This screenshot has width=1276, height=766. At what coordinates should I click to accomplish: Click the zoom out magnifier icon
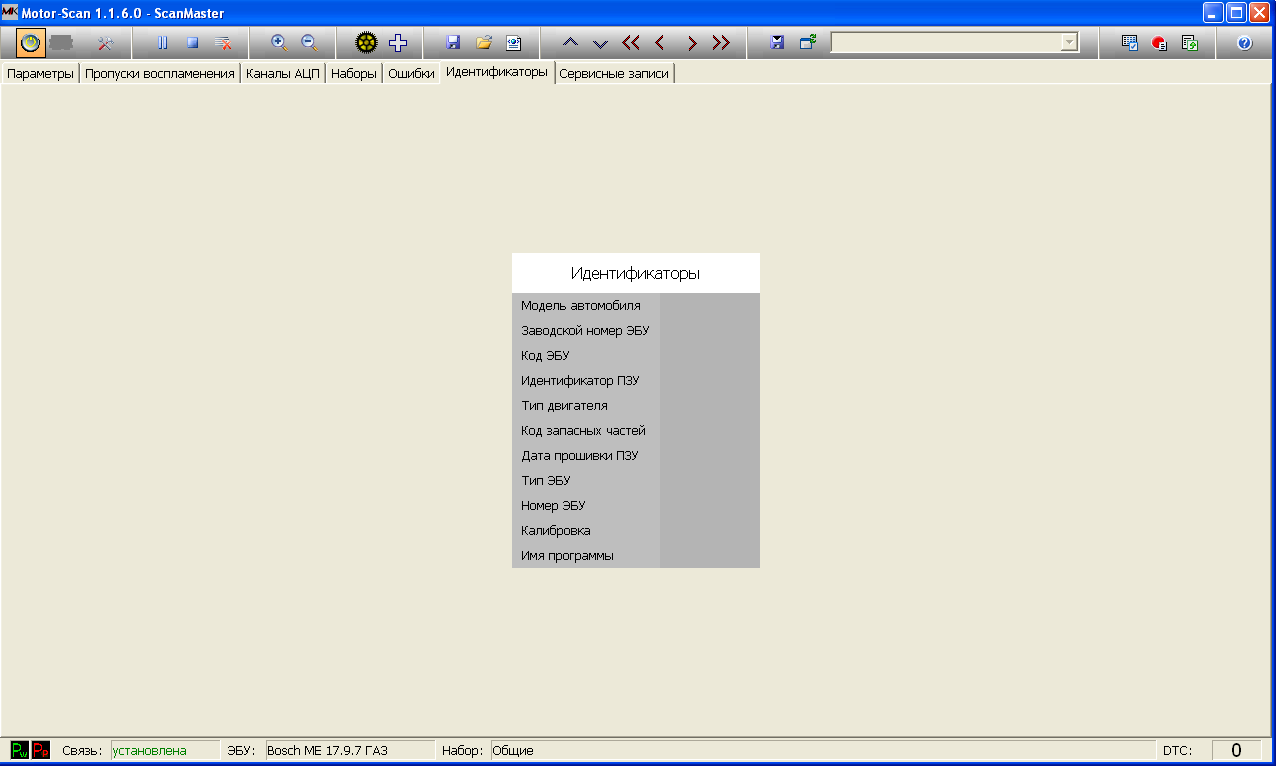[x=309, y=43]
